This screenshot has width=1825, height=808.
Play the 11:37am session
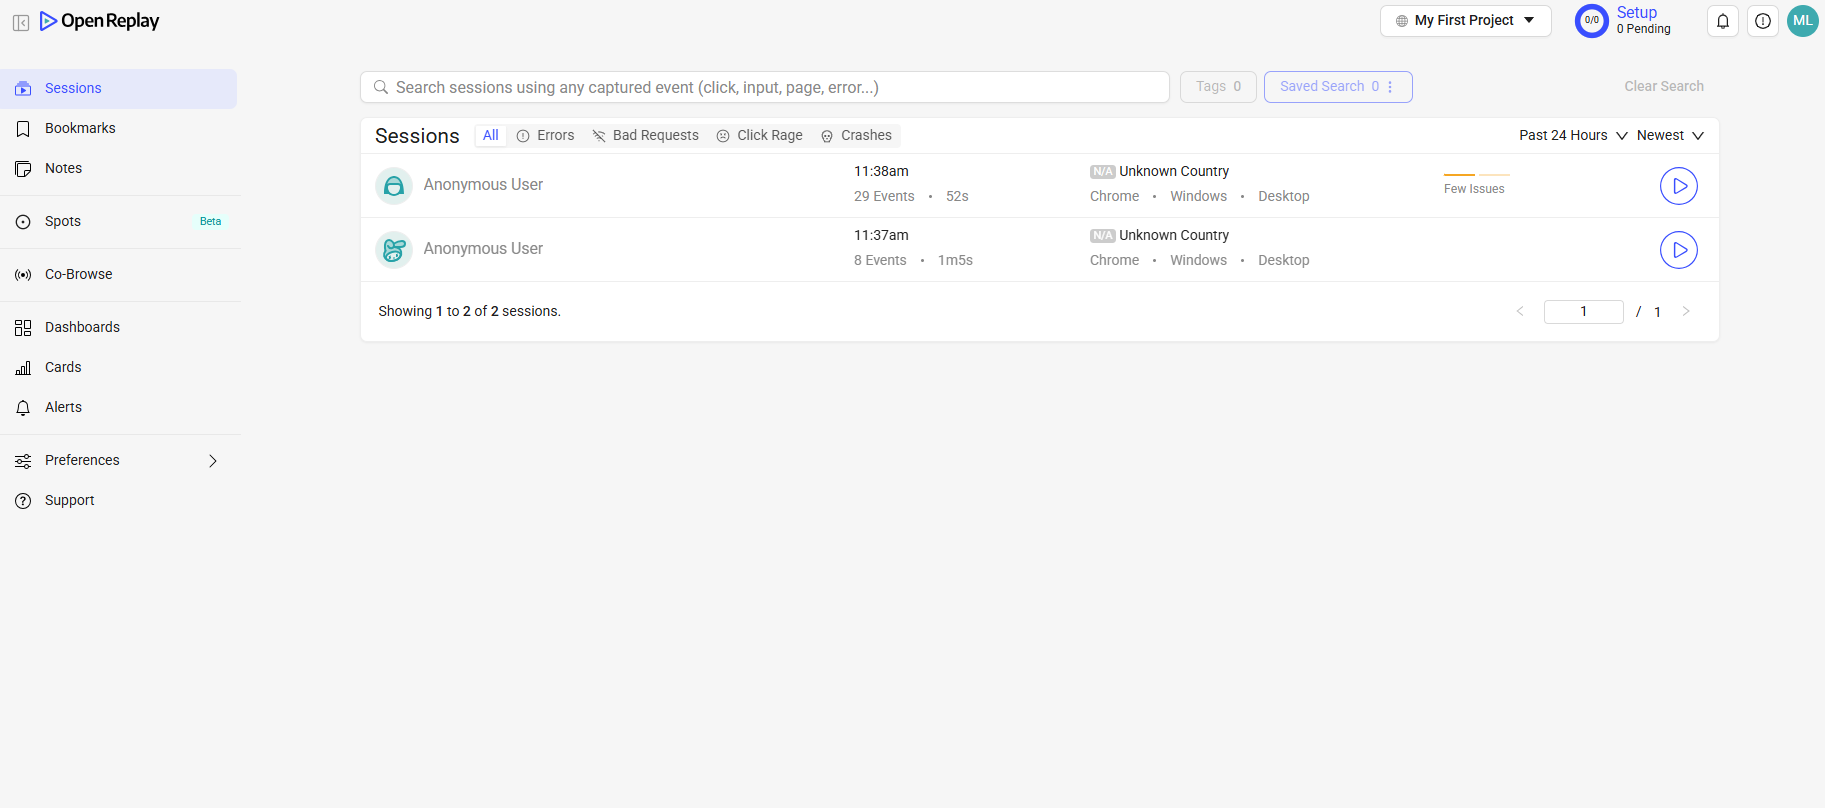point(1678,250)
